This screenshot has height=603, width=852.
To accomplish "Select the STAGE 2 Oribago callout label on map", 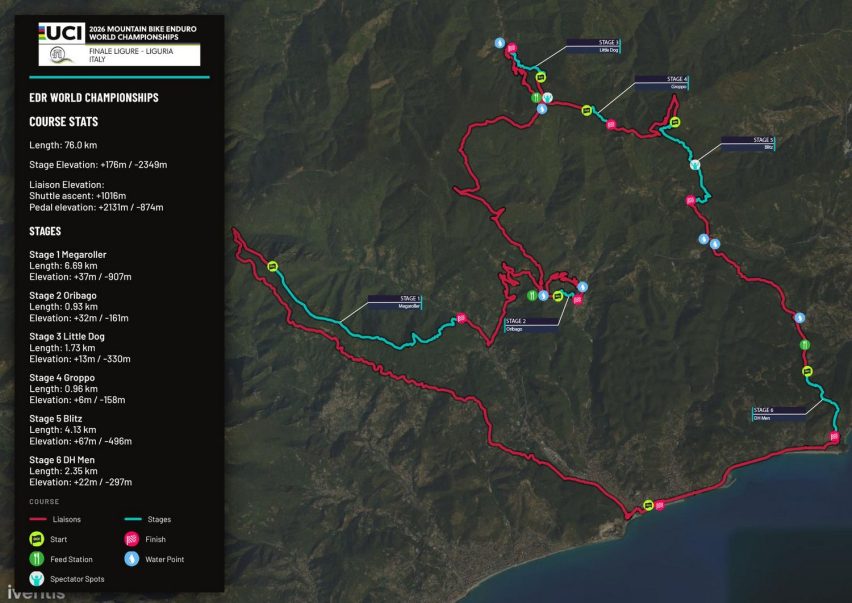I will coord(531,325).
